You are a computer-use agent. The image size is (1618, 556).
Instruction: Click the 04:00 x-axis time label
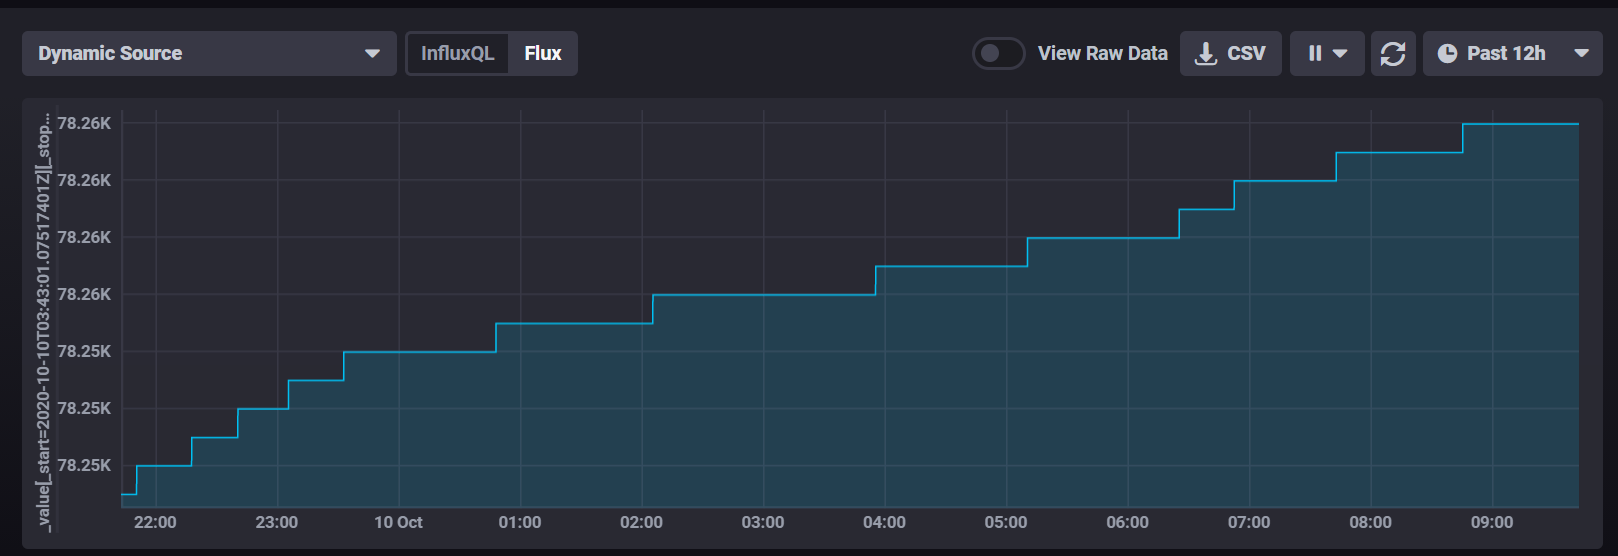click(x=884, y=522)
